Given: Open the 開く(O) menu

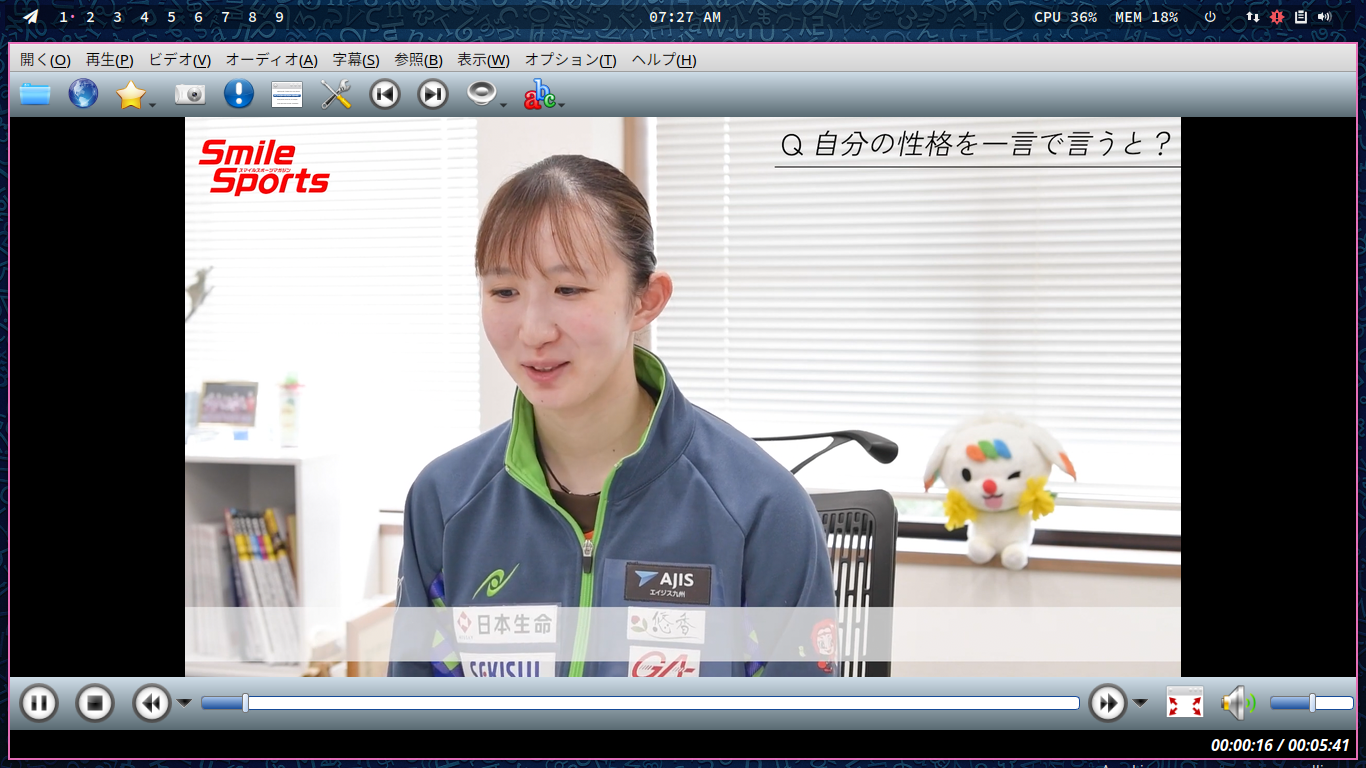Looking at the screenshot, I should coord(45,60).
